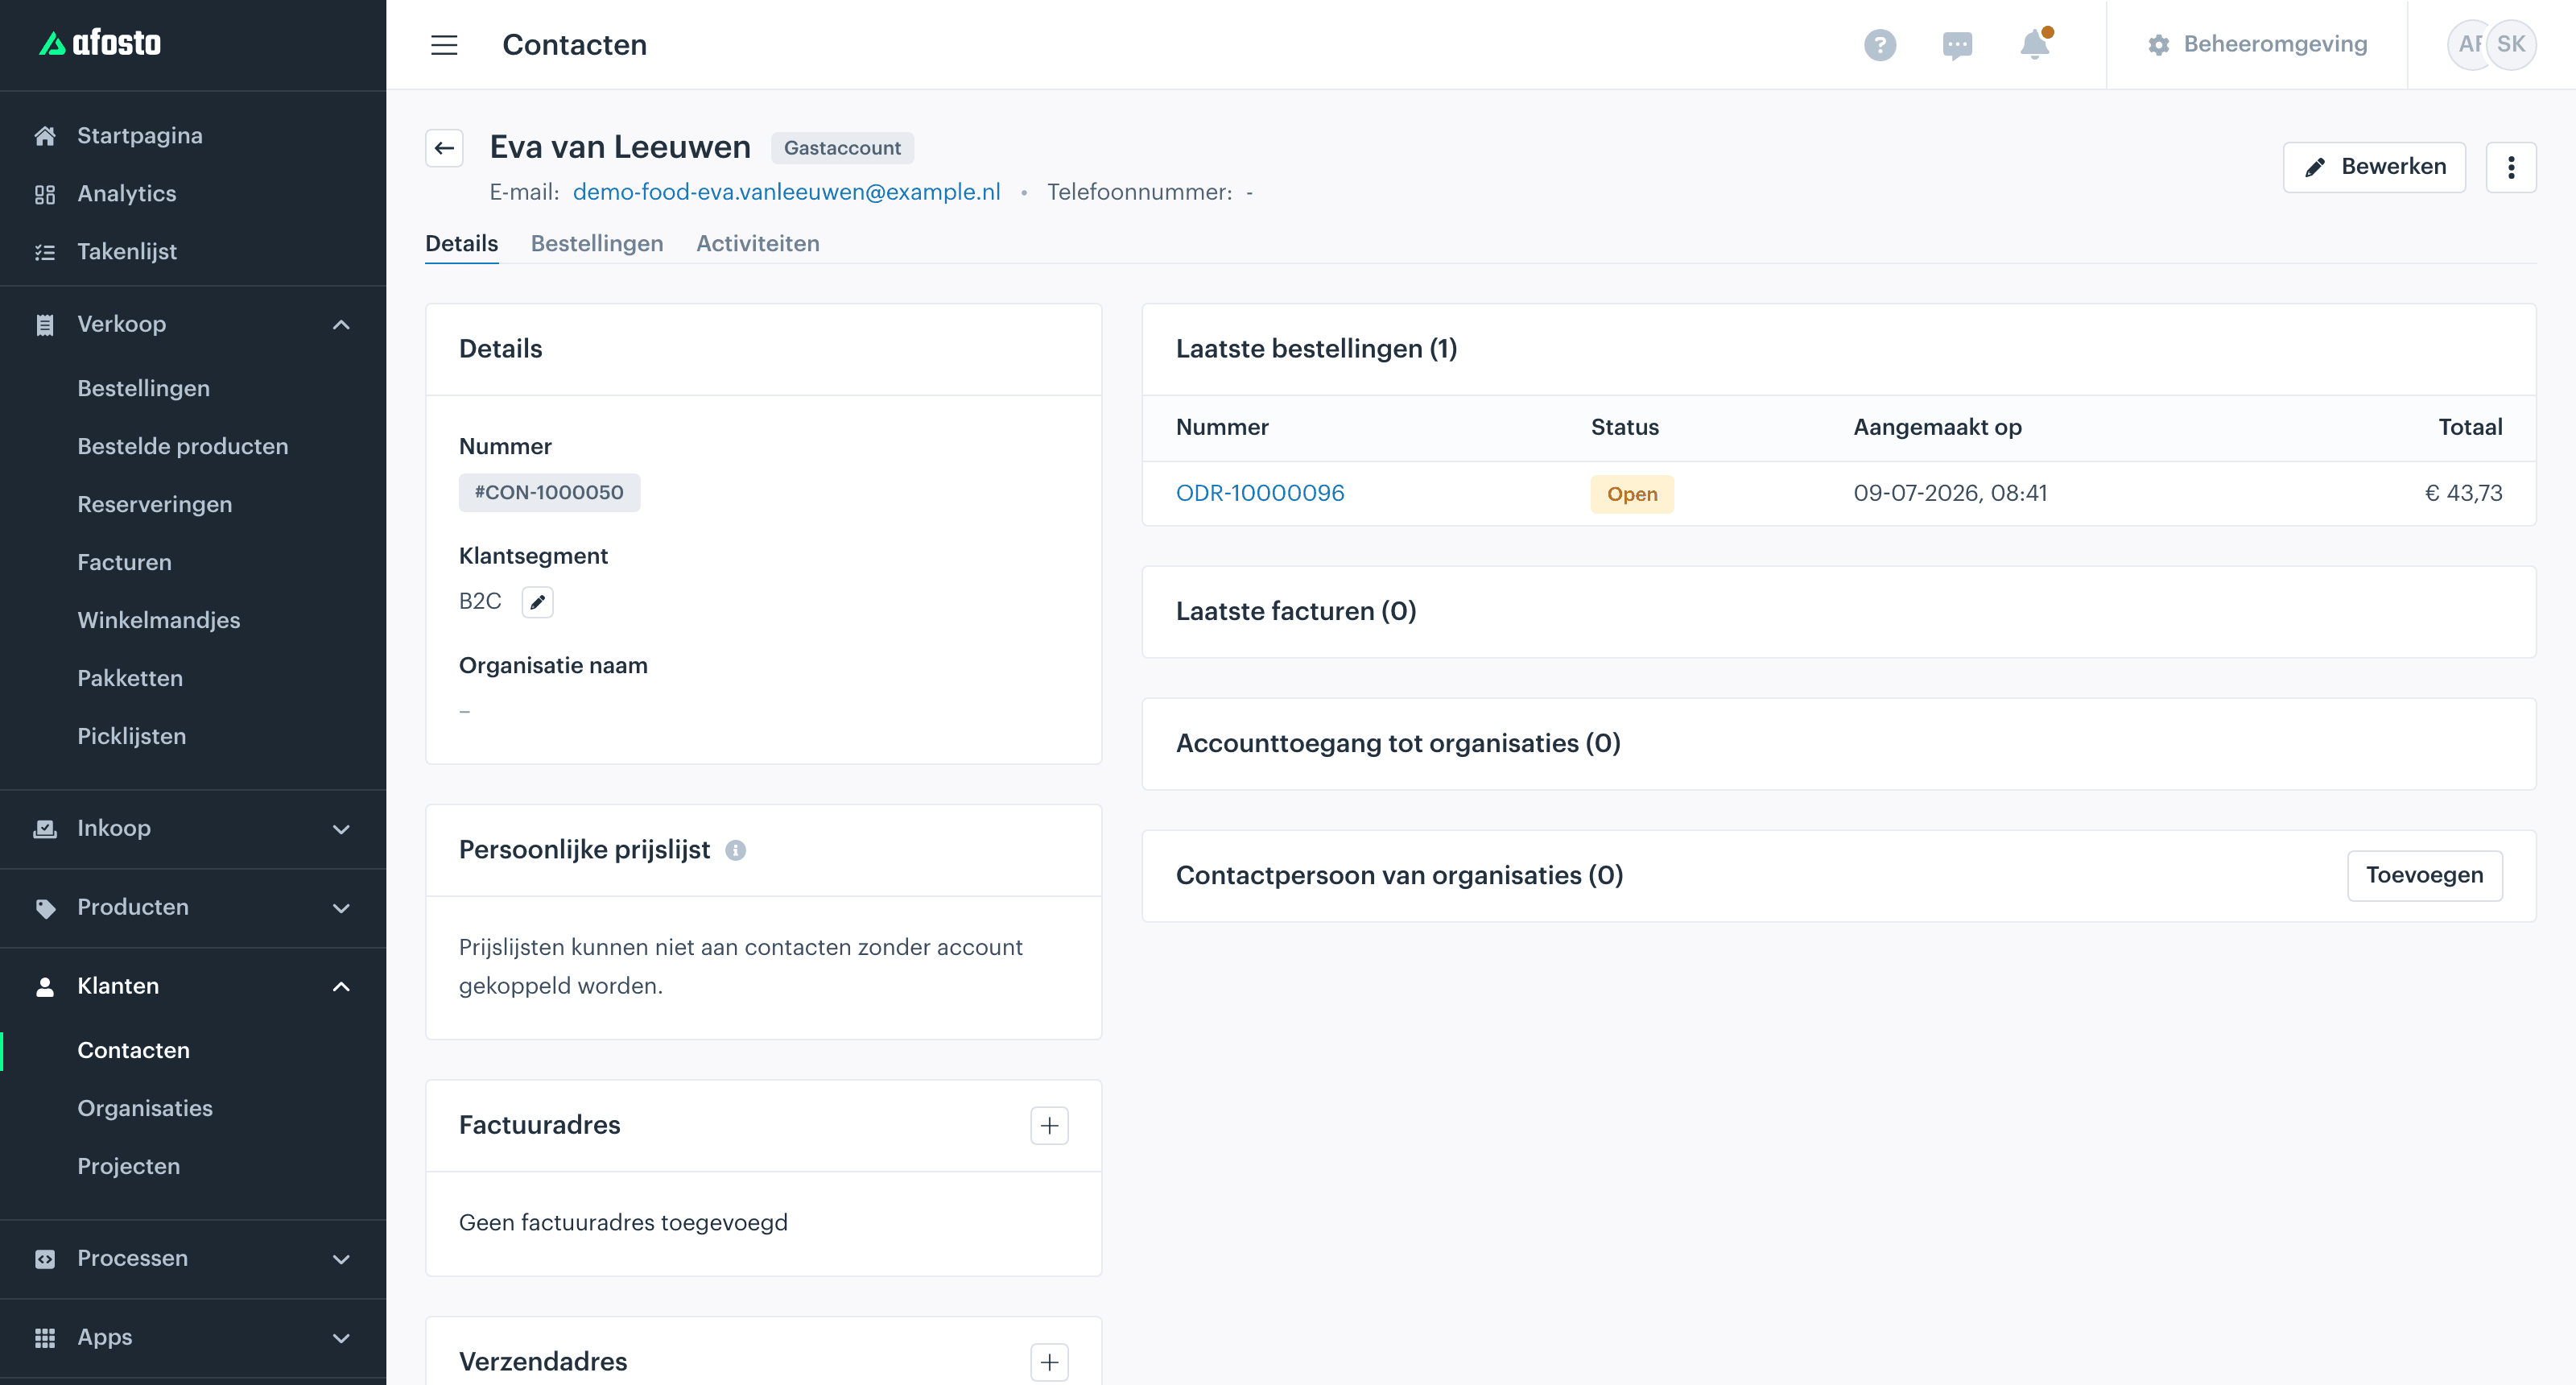The width and height of the screenshot is (2576, 1385).
Task: Click the Startpagina home icon
Action: 45,136
